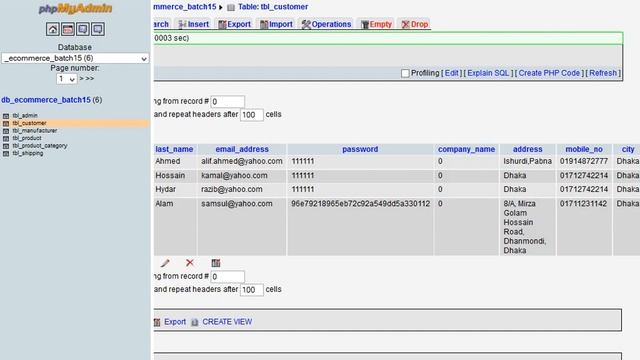Select tbl_product in the table list
This screenshot has height=360, width=640.
tap(27, 138)
